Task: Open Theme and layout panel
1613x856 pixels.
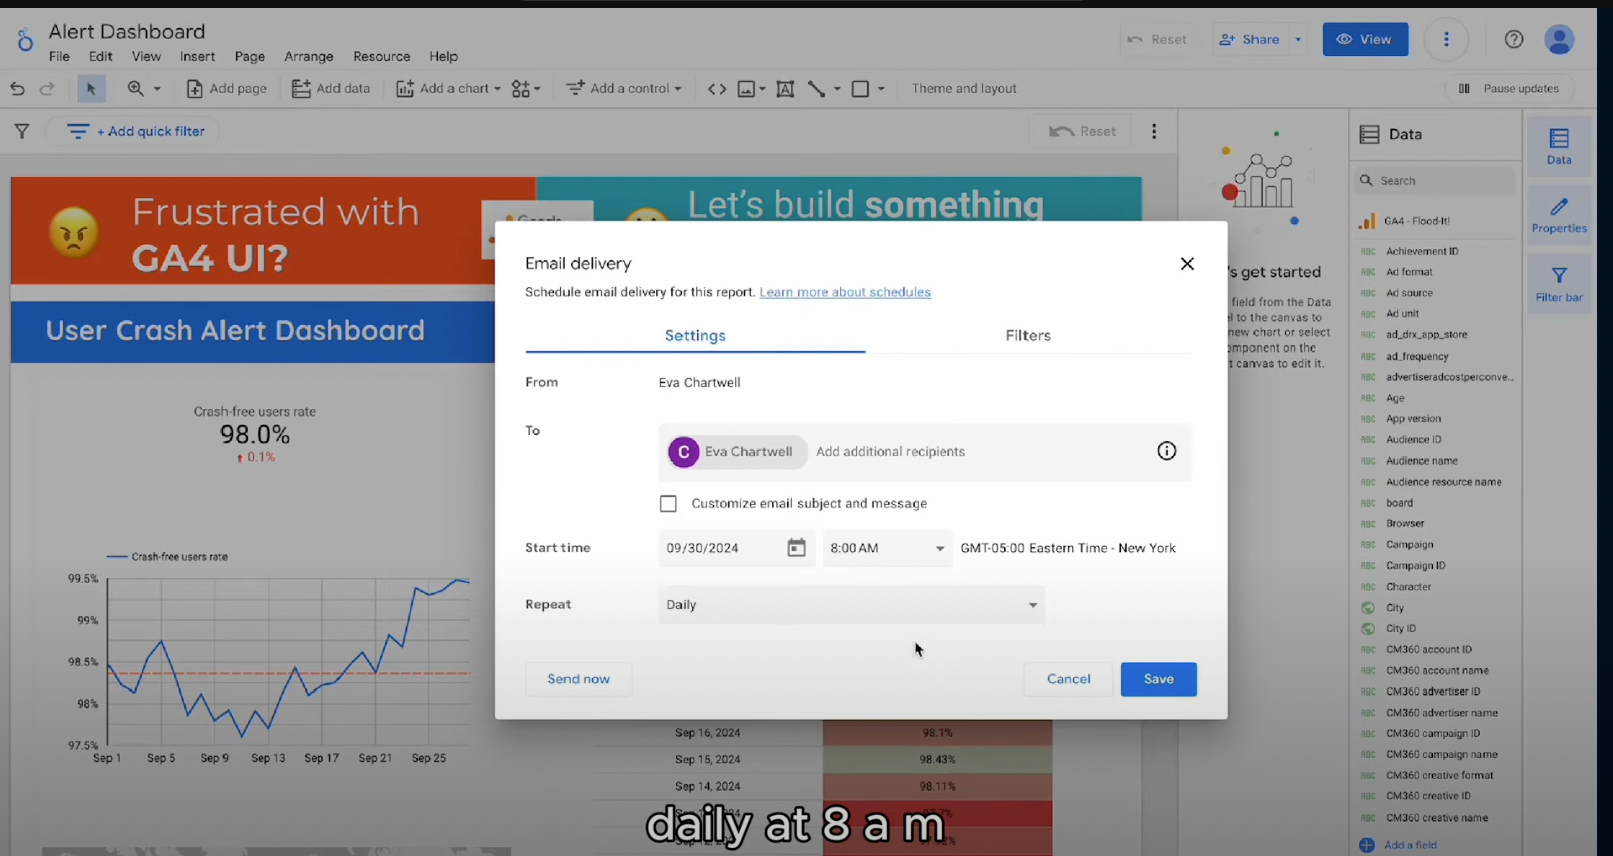Action: 964,89
